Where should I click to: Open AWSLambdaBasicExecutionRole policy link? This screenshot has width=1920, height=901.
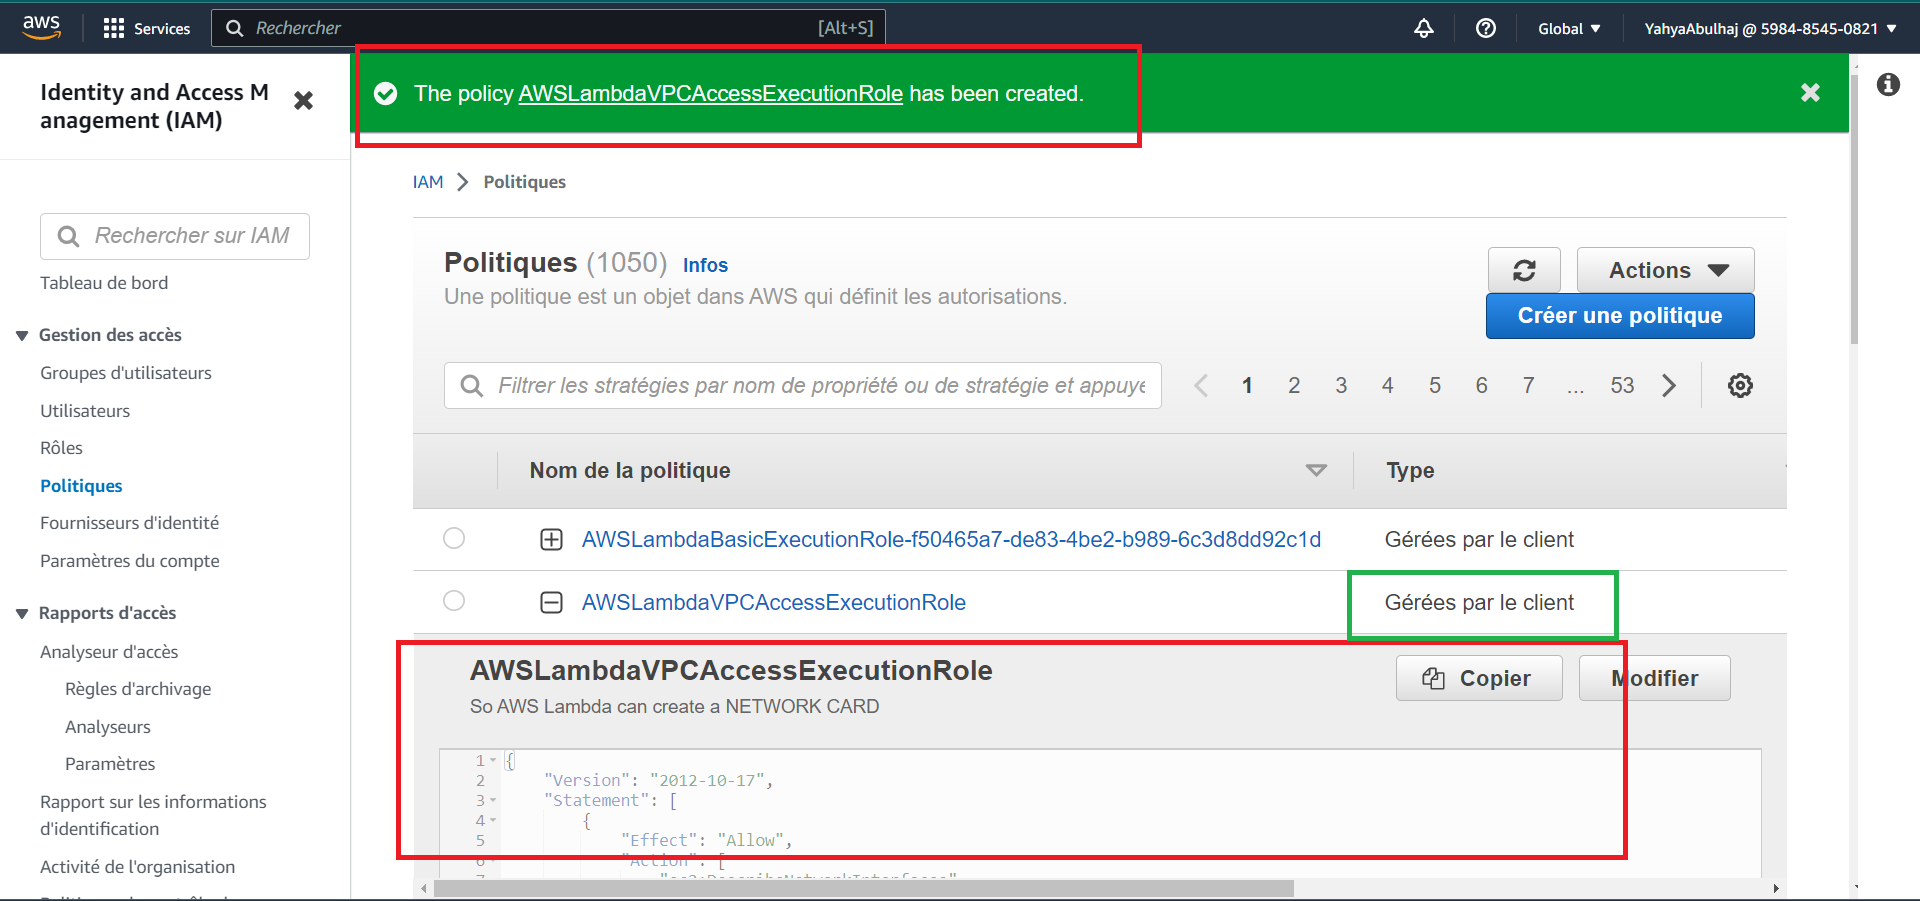[951, 540]
